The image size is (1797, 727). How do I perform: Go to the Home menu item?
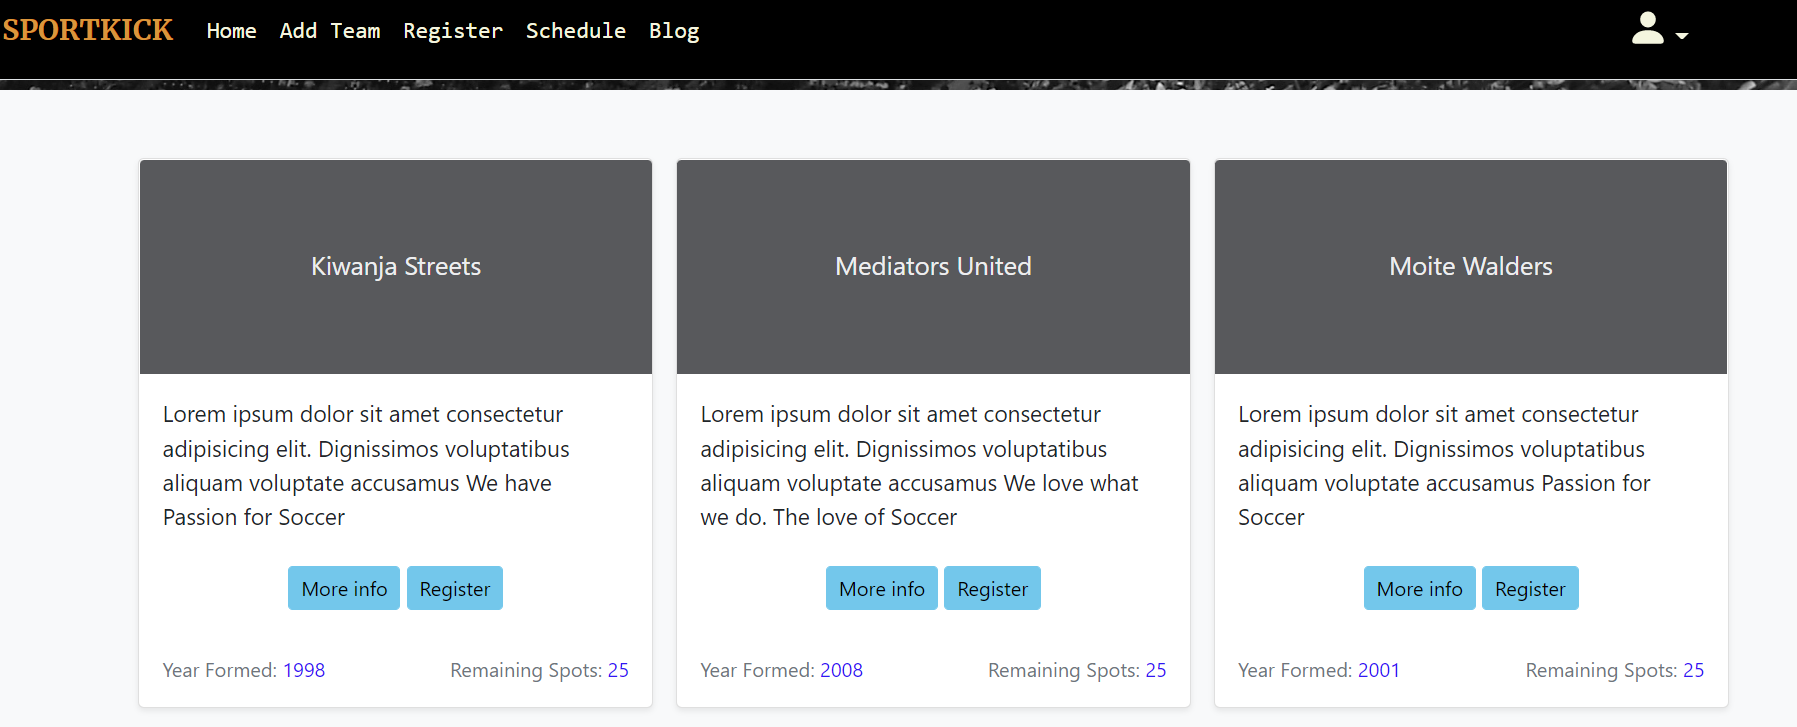click(231, 31)
